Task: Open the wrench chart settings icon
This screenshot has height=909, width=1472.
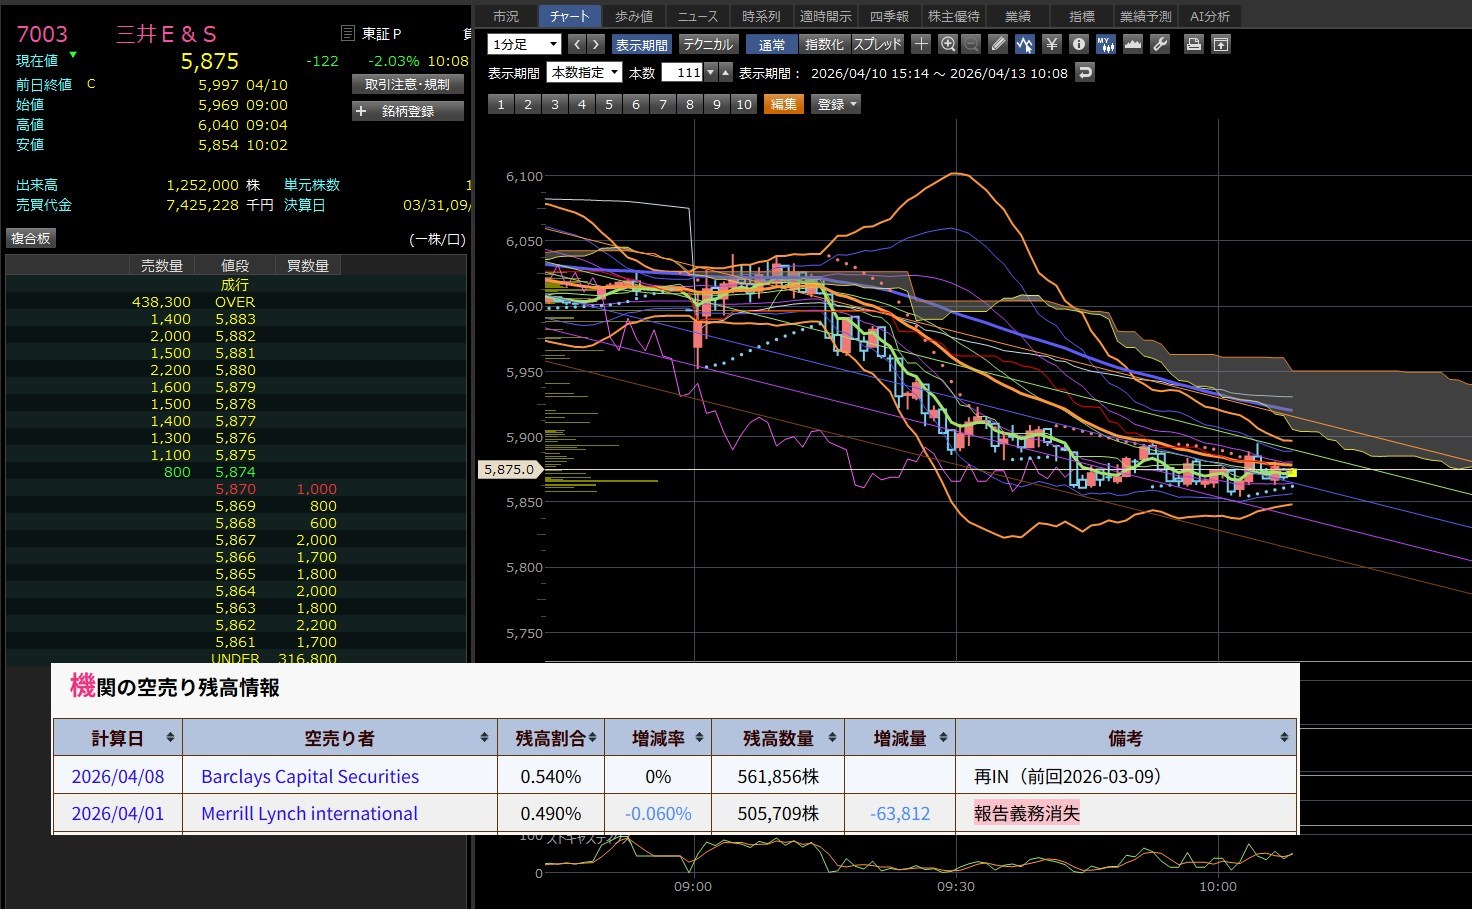Action: tap(1160, 44)
